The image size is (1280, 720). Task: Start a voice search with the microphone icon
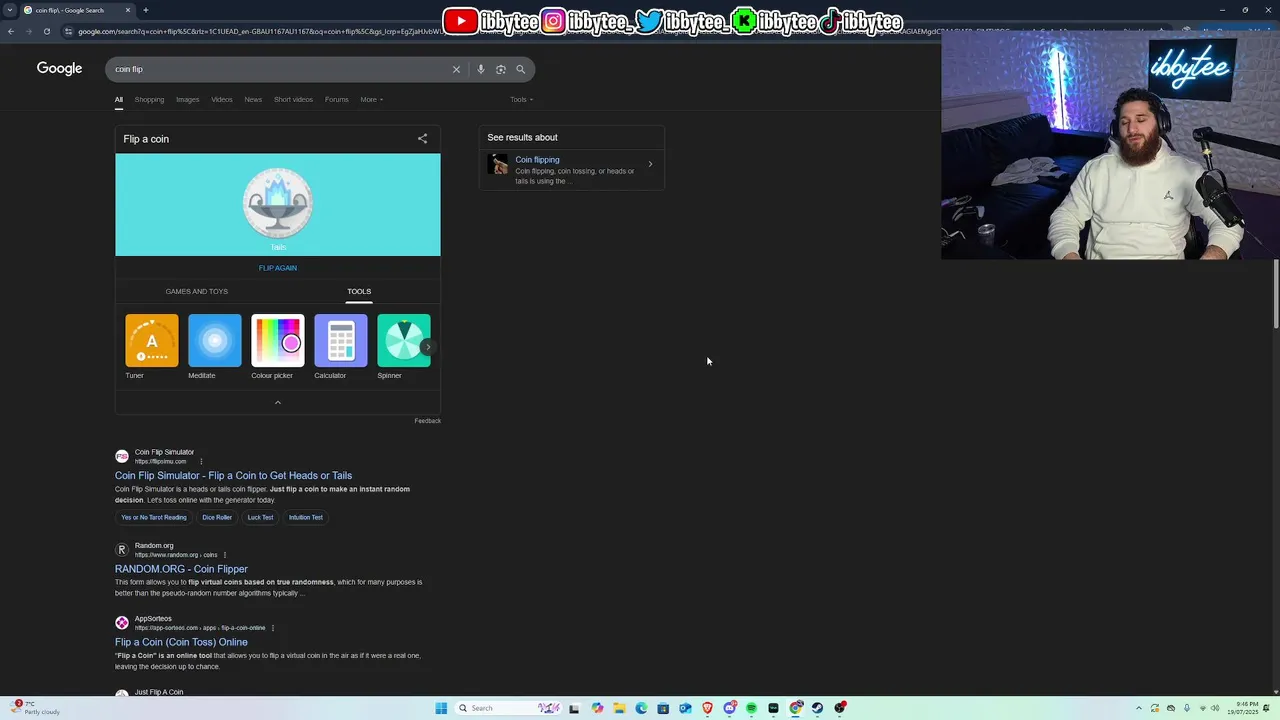tap(481, 69)
